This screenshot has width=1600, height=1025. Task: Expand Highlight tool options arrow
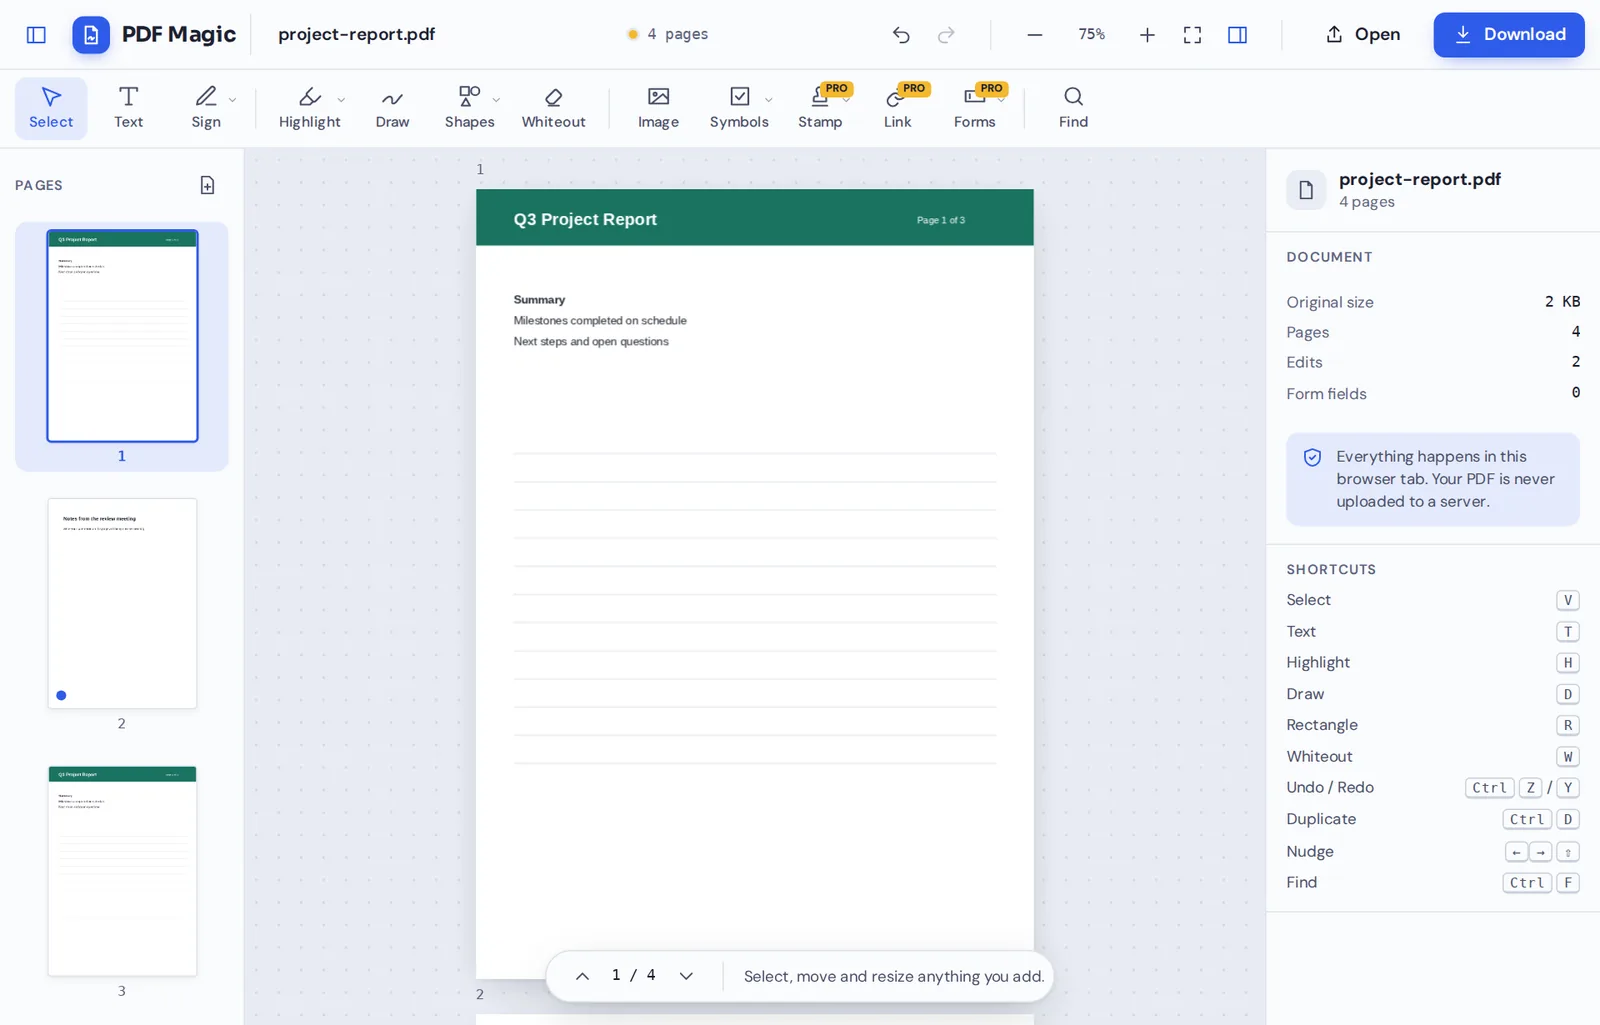click(x=341, y=100)
